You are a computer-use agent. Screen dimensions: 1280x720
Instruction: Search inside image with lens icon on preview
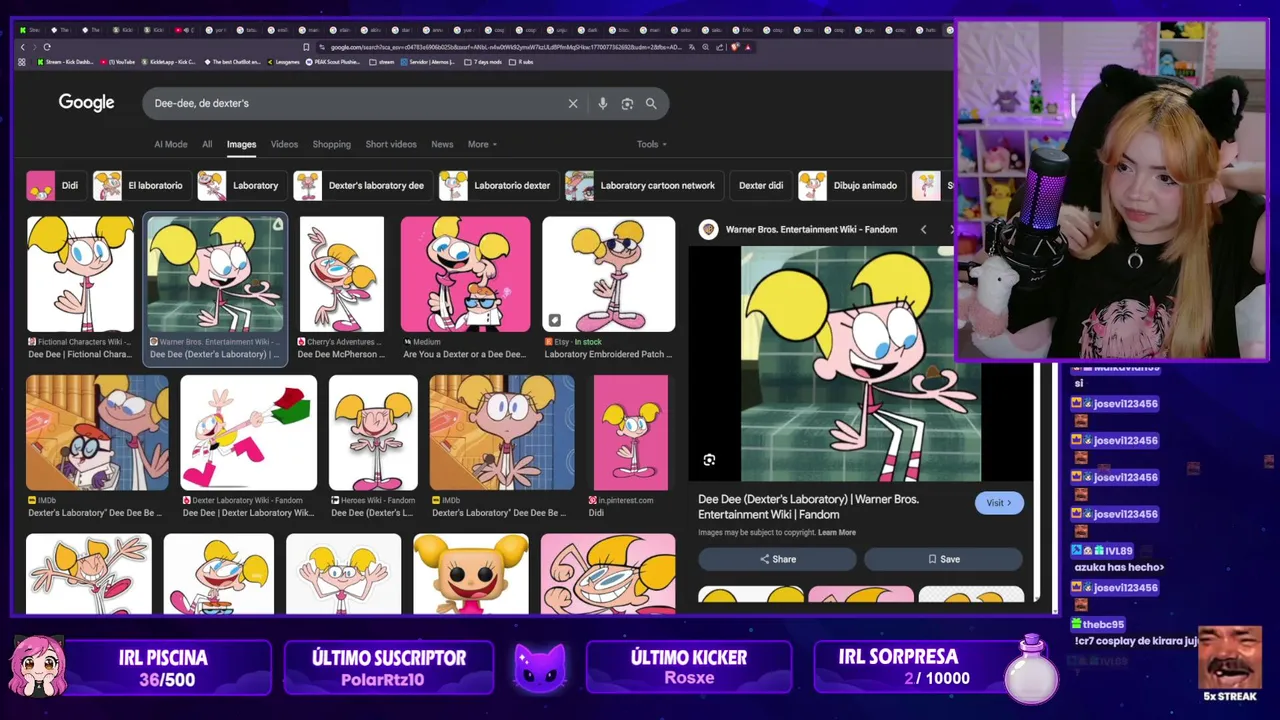point(709,460)
